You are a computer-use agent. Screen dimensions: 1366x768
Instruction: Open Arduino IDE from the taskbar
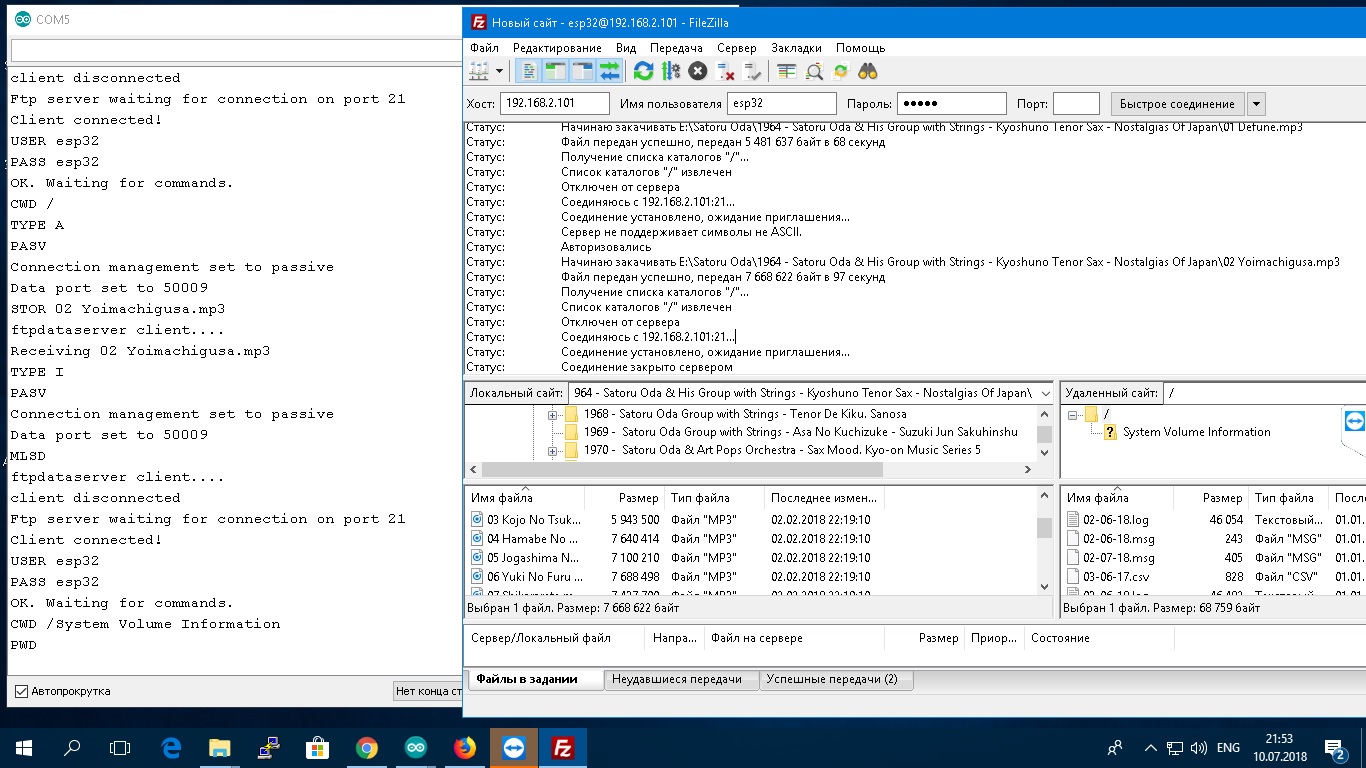(415, 747)
